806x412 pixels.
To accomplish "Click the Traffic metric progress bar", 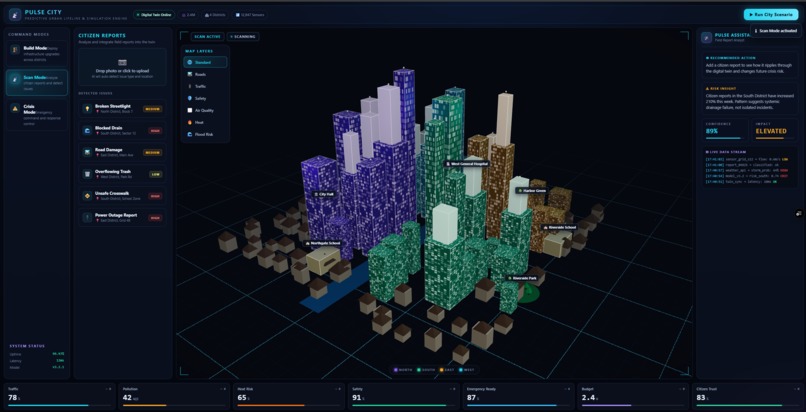I will coord(59,405).
